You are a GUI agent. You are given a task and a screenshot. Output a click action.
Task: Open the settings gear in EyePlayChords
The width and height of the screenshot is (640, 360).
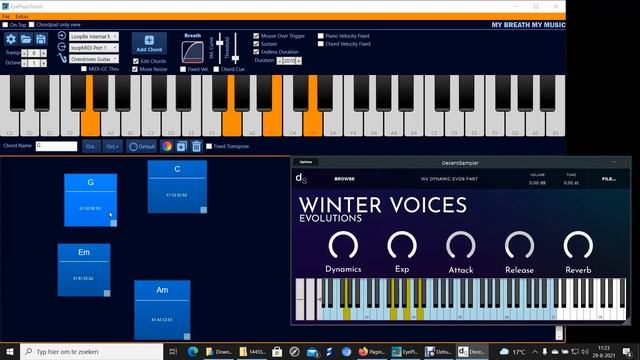tap(11, 39)
